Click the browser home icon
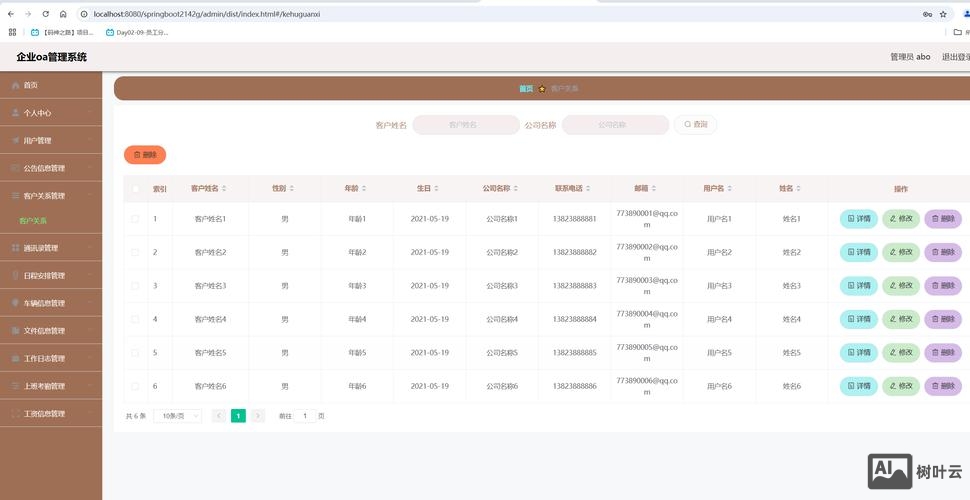This screenshot has width=970, height=500. (63, 14)
